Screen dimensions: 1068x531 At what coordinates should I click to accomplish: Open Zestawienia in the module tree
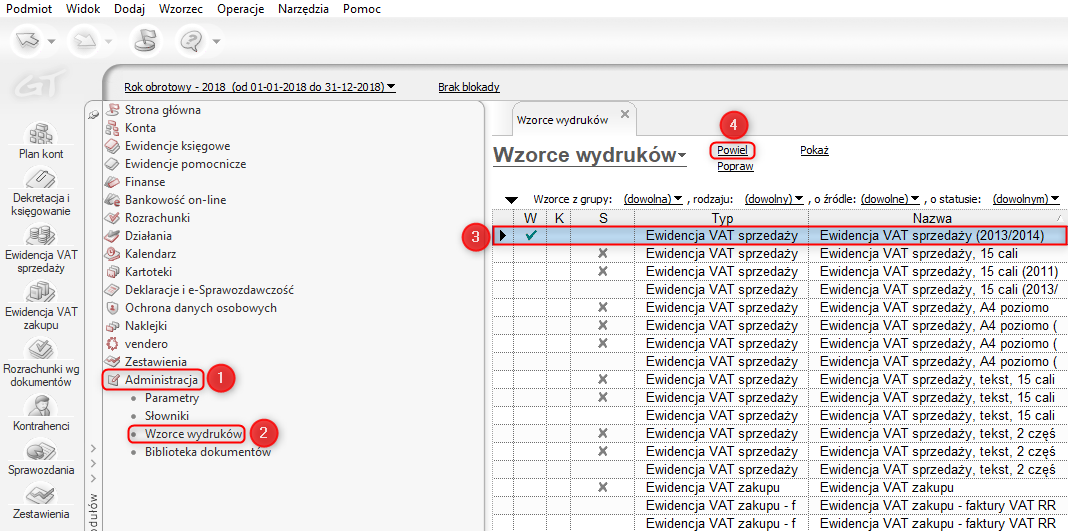[155, 361]
